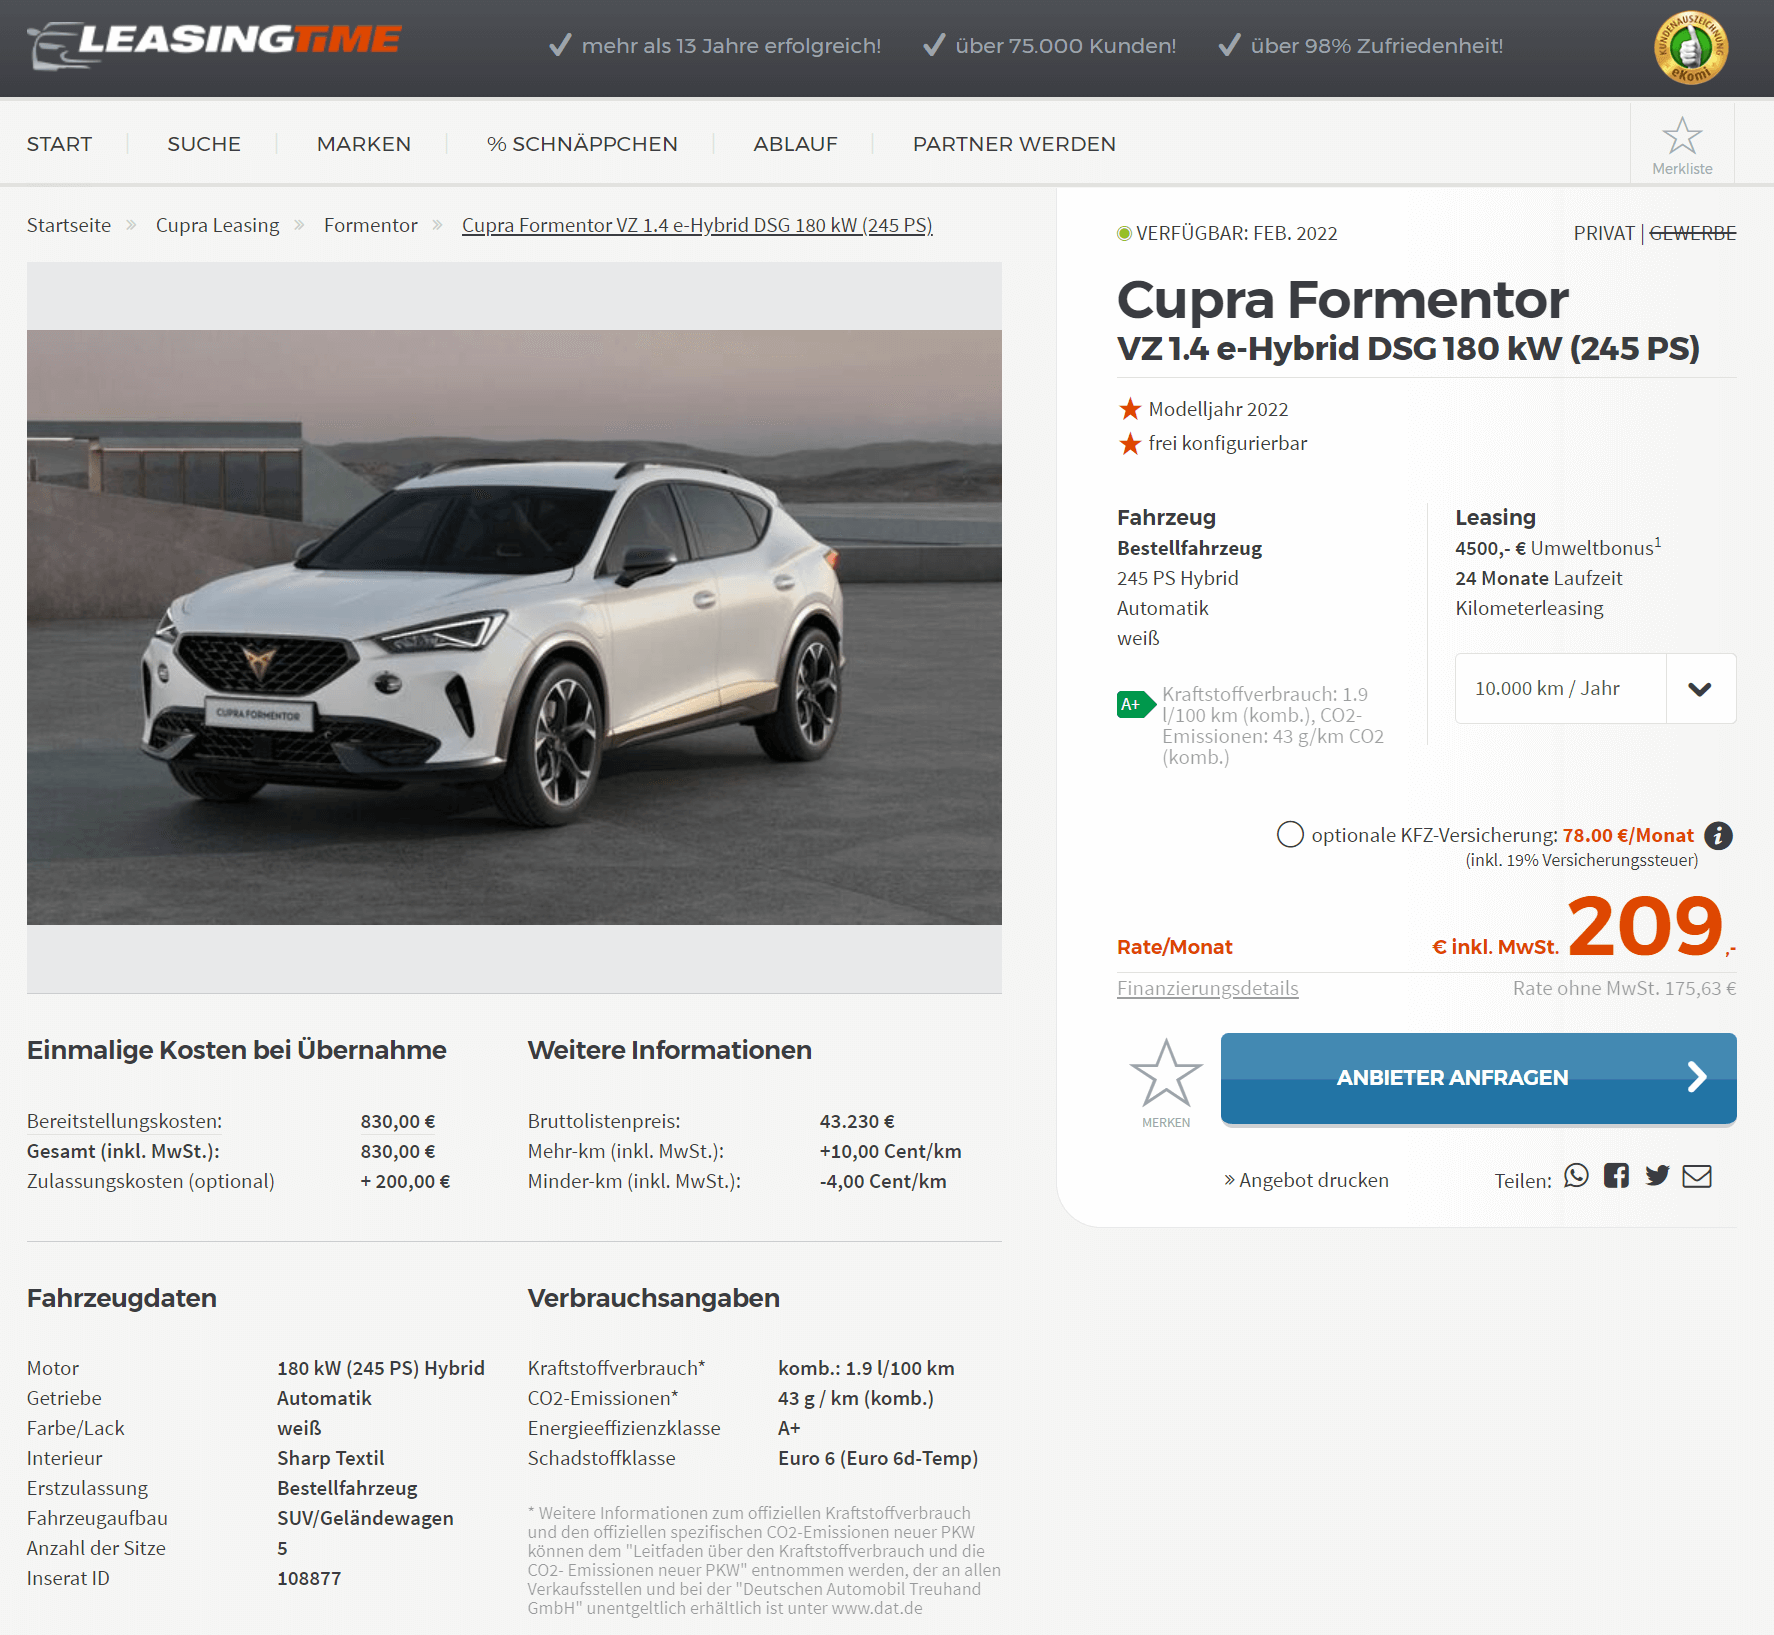Screen dimensions: 1774x1635
Task: Share the offer on Twitter
Action: tap(1657, 1176)
